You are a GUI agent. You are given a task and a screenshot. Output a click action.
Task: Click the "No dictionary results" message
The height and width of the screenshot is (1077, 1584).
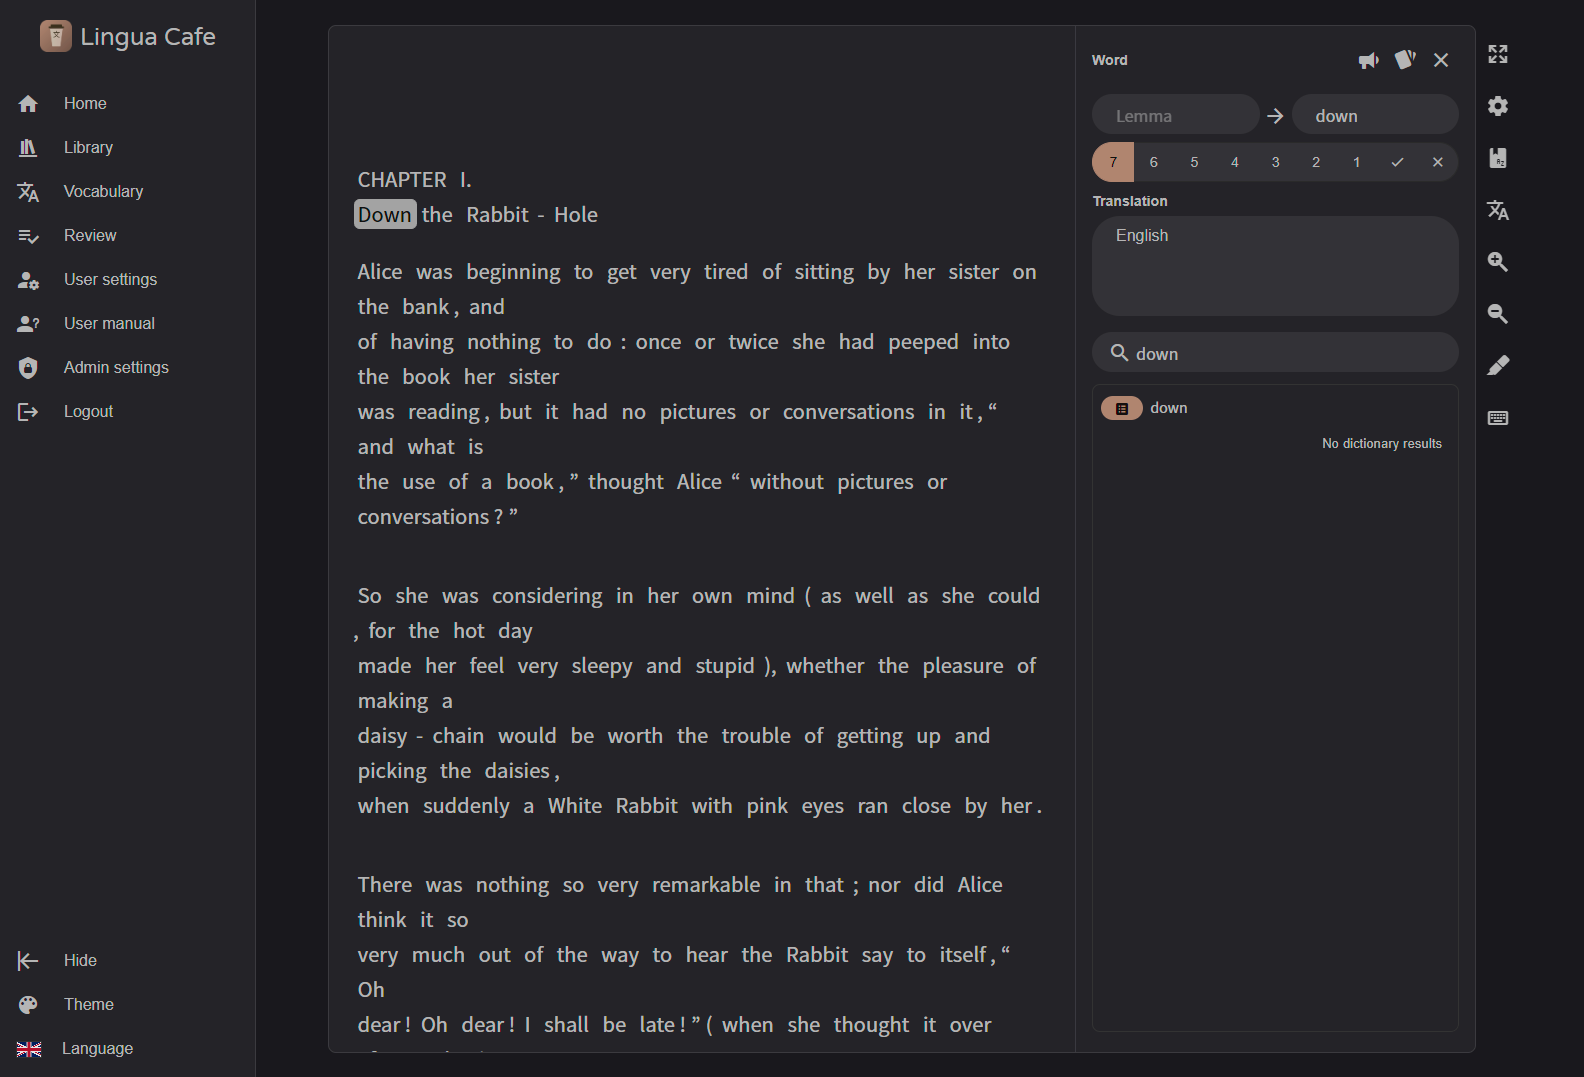tap(1382, 443)
